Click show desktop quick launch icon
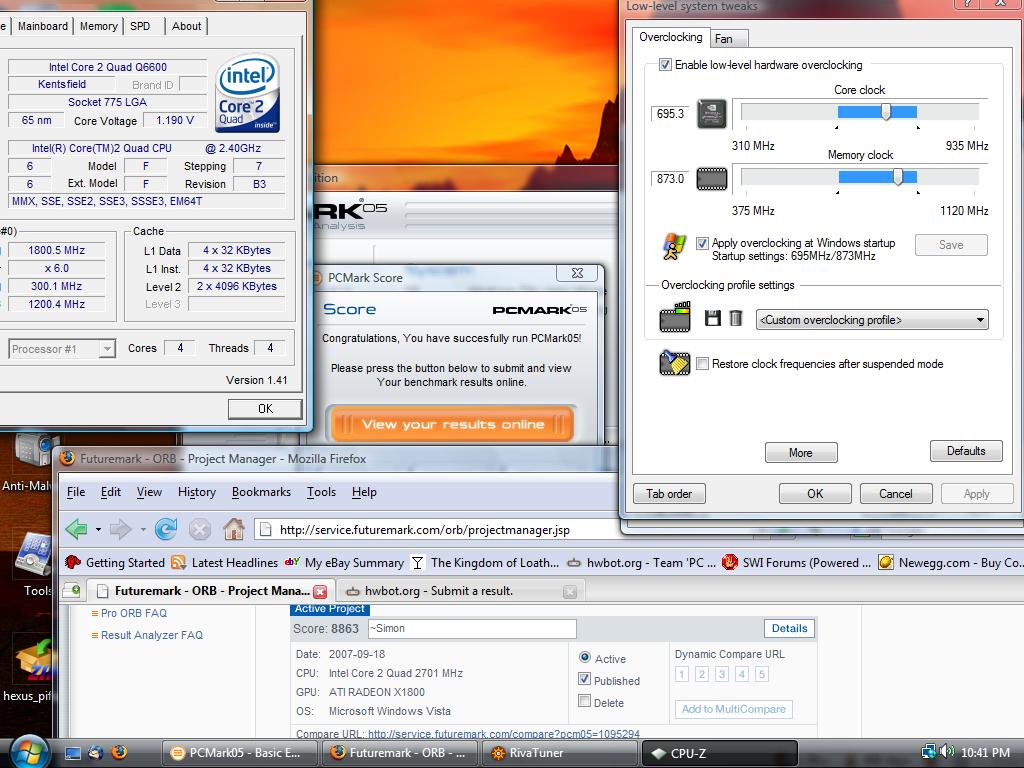Viewport: 1024px width, 768px height. 72,753
